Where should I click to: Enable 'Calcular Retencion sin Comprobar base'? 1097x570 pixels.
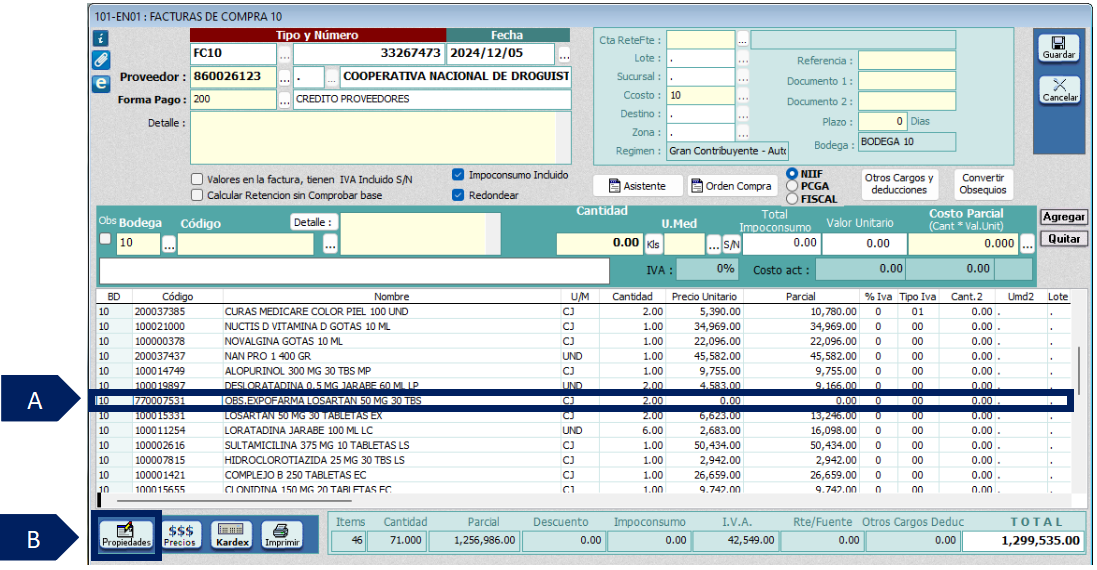tap(197, 195)
